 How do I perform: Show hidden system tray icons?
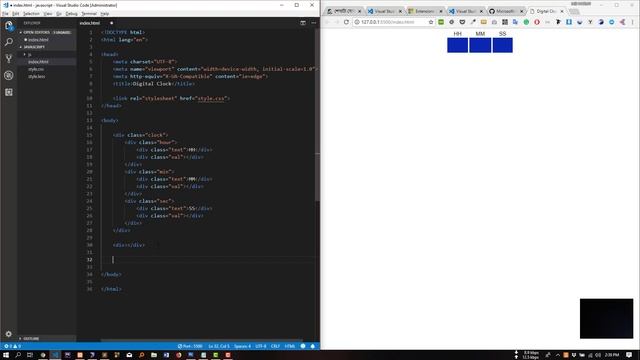coord(558,355)
